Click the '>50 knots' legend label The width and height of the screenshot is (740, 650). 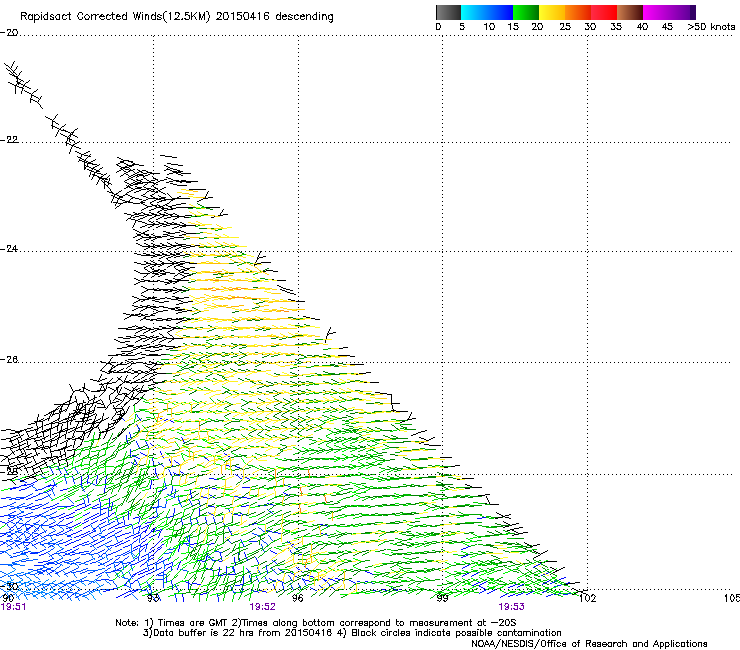coord(711,27)
